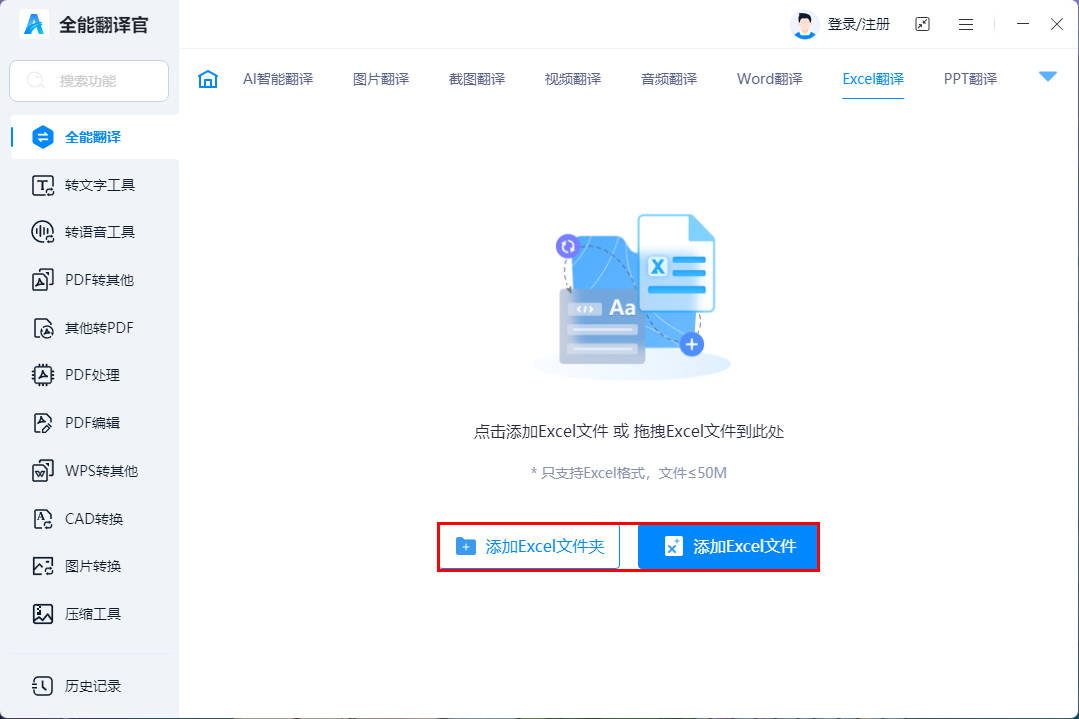Click the PDF处理 chip icon
1079x719 pixels.
point(43,375)
